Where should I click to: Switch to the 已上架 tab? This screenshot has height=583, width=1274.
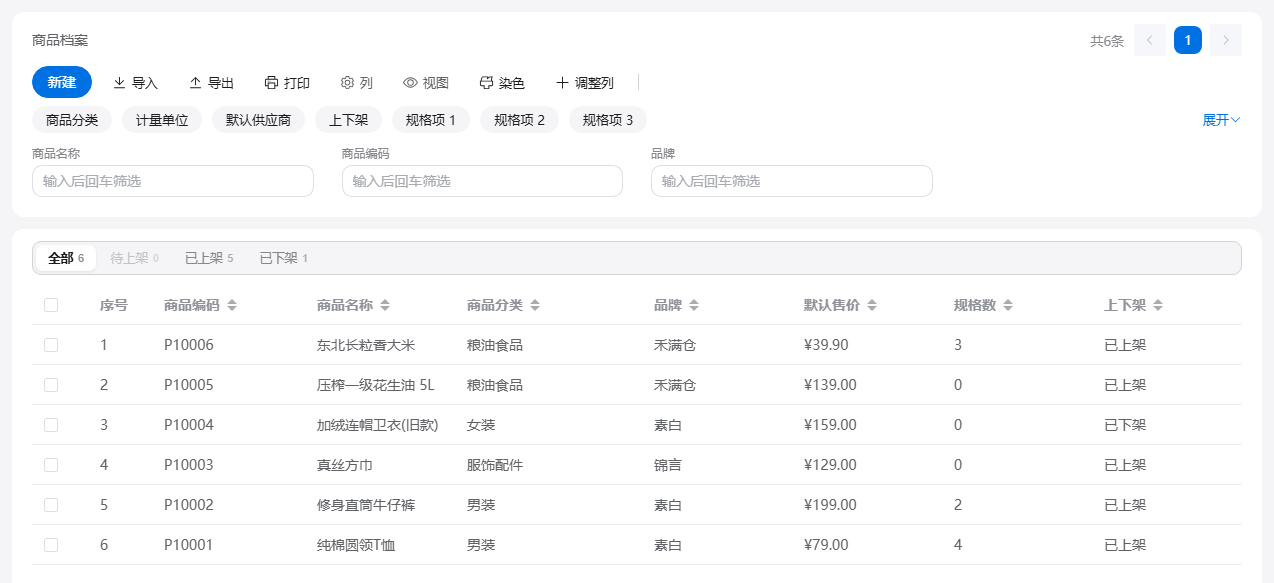pyautogui.click(x=209, y=258)
